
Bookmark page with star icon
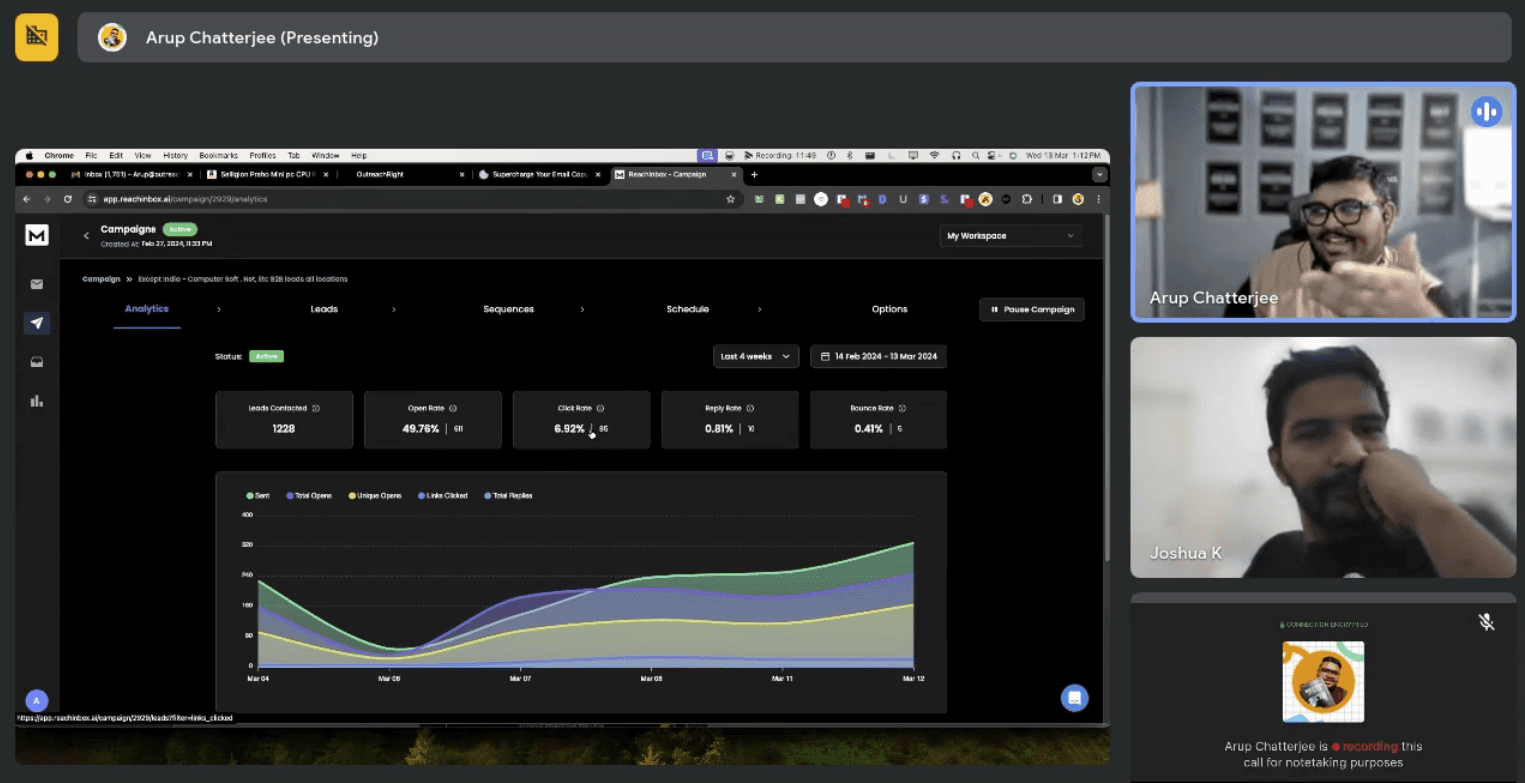[731, 199]
